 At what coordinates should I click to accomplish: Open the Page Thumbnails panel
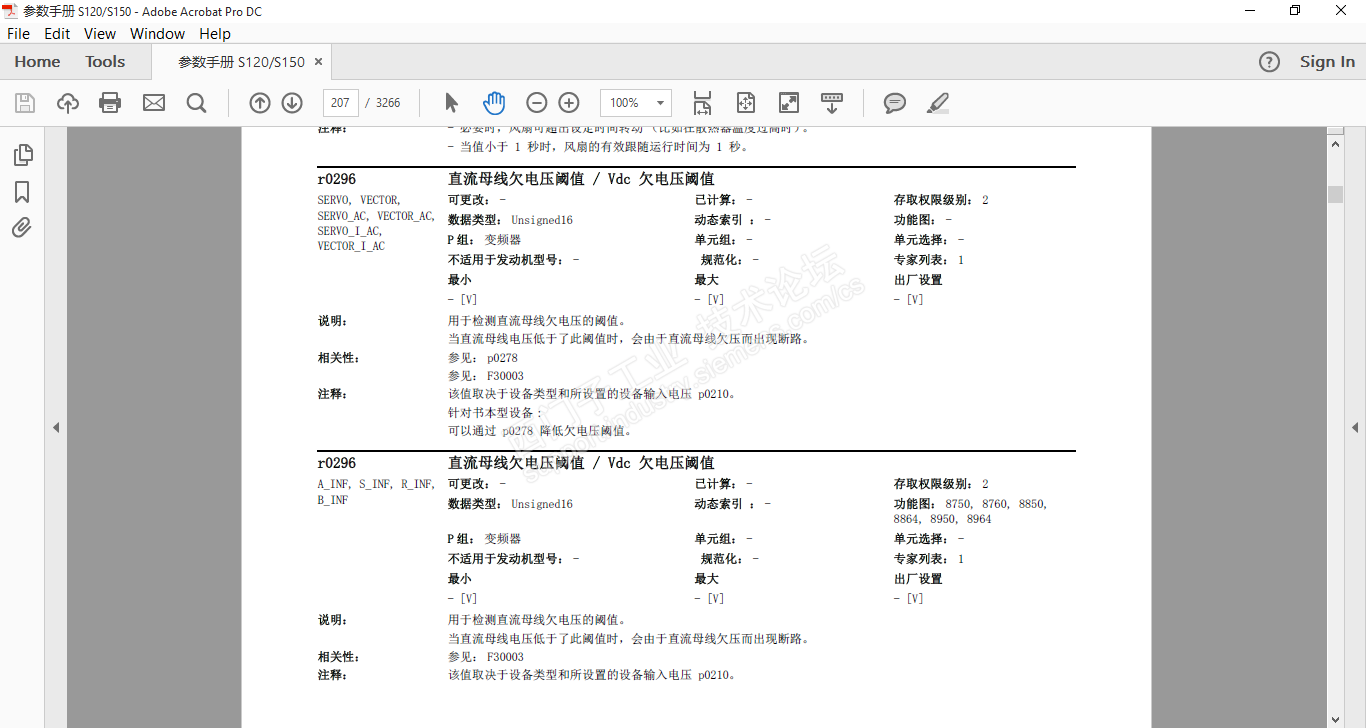pos(22,155)
